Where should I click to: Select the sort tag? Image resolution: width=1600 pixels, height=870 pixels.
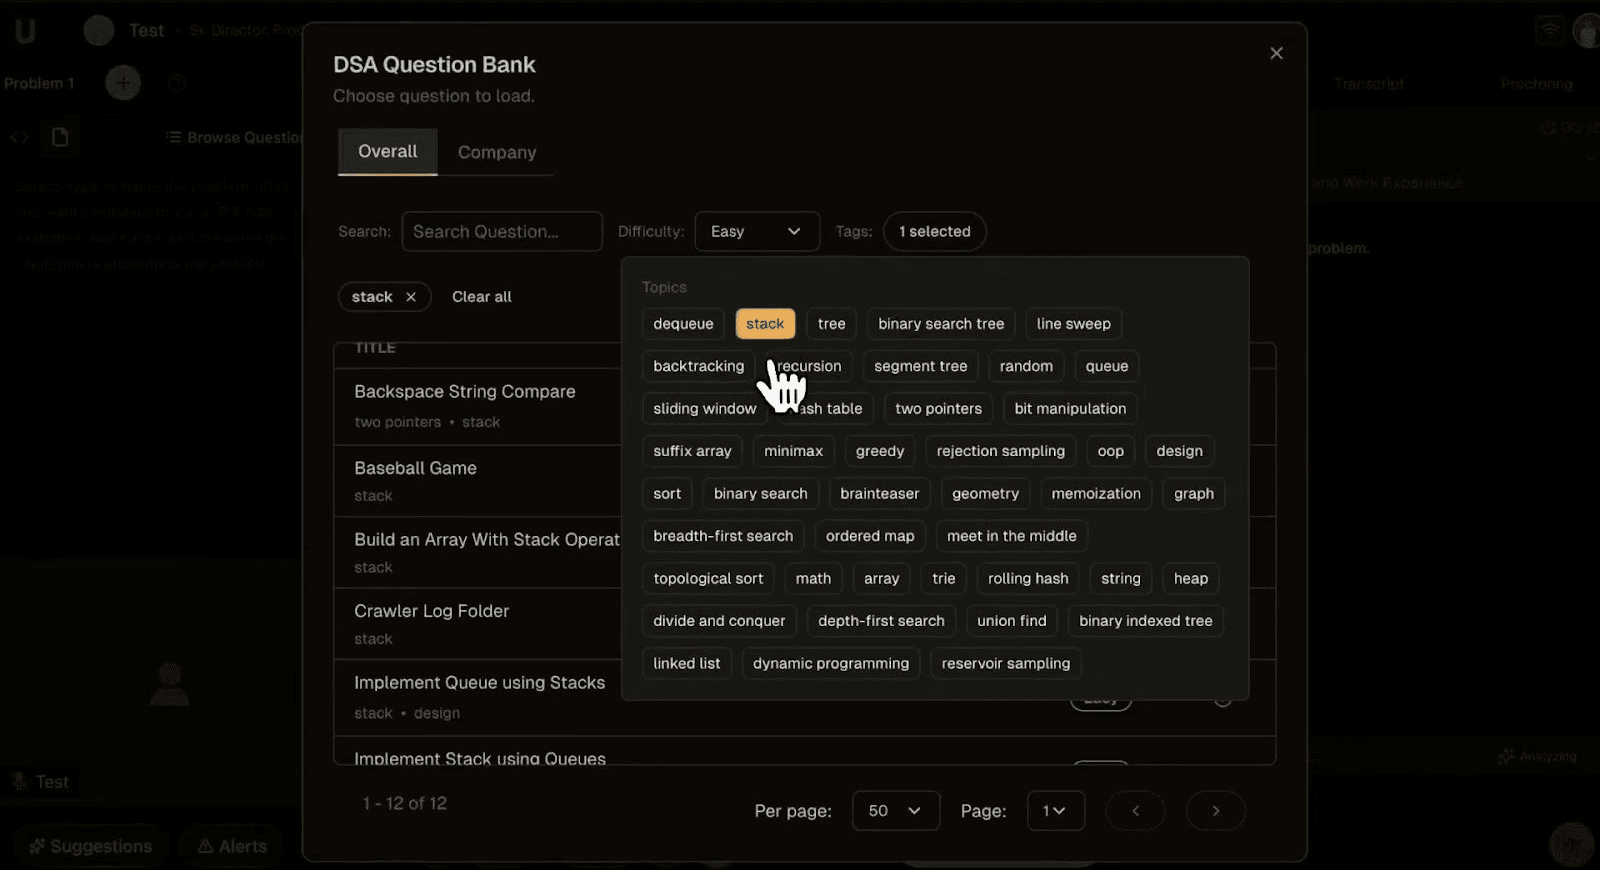coord(667,494)
